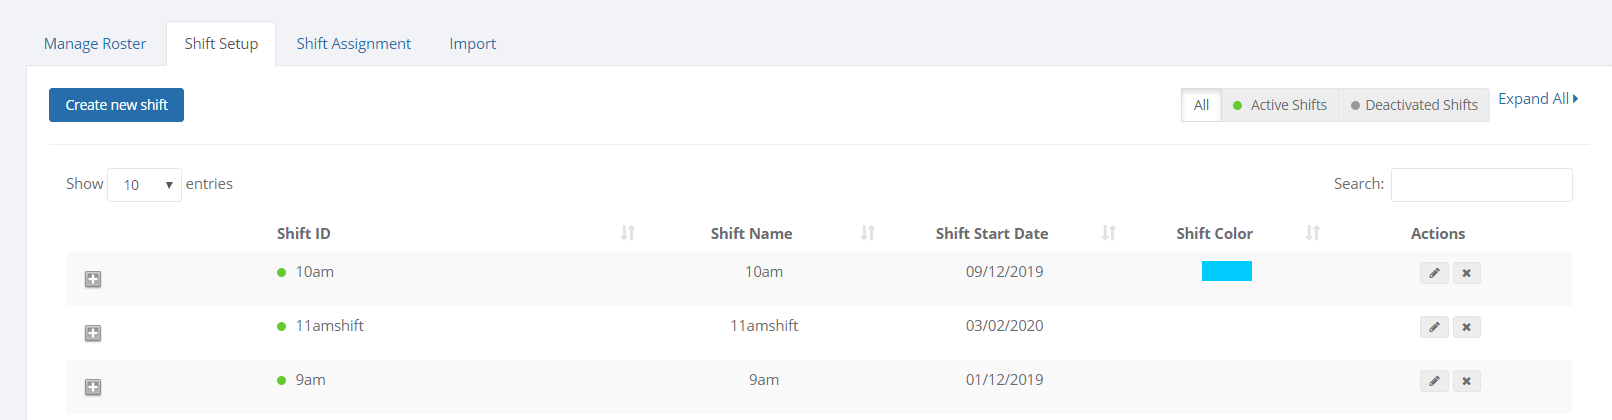Open the entries-per-page dropdown
1612x420 pixels.
pos(144,185)
